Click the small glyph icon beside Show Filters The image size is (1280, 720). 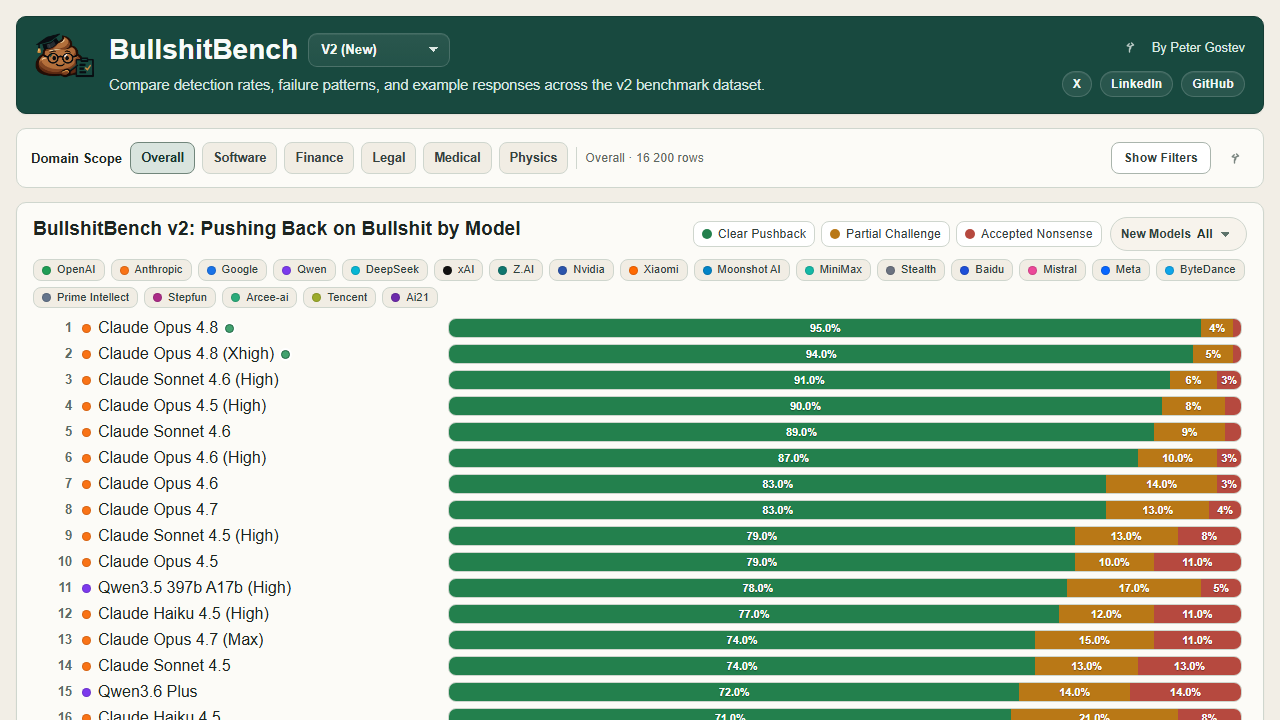tap(1235, 158)
